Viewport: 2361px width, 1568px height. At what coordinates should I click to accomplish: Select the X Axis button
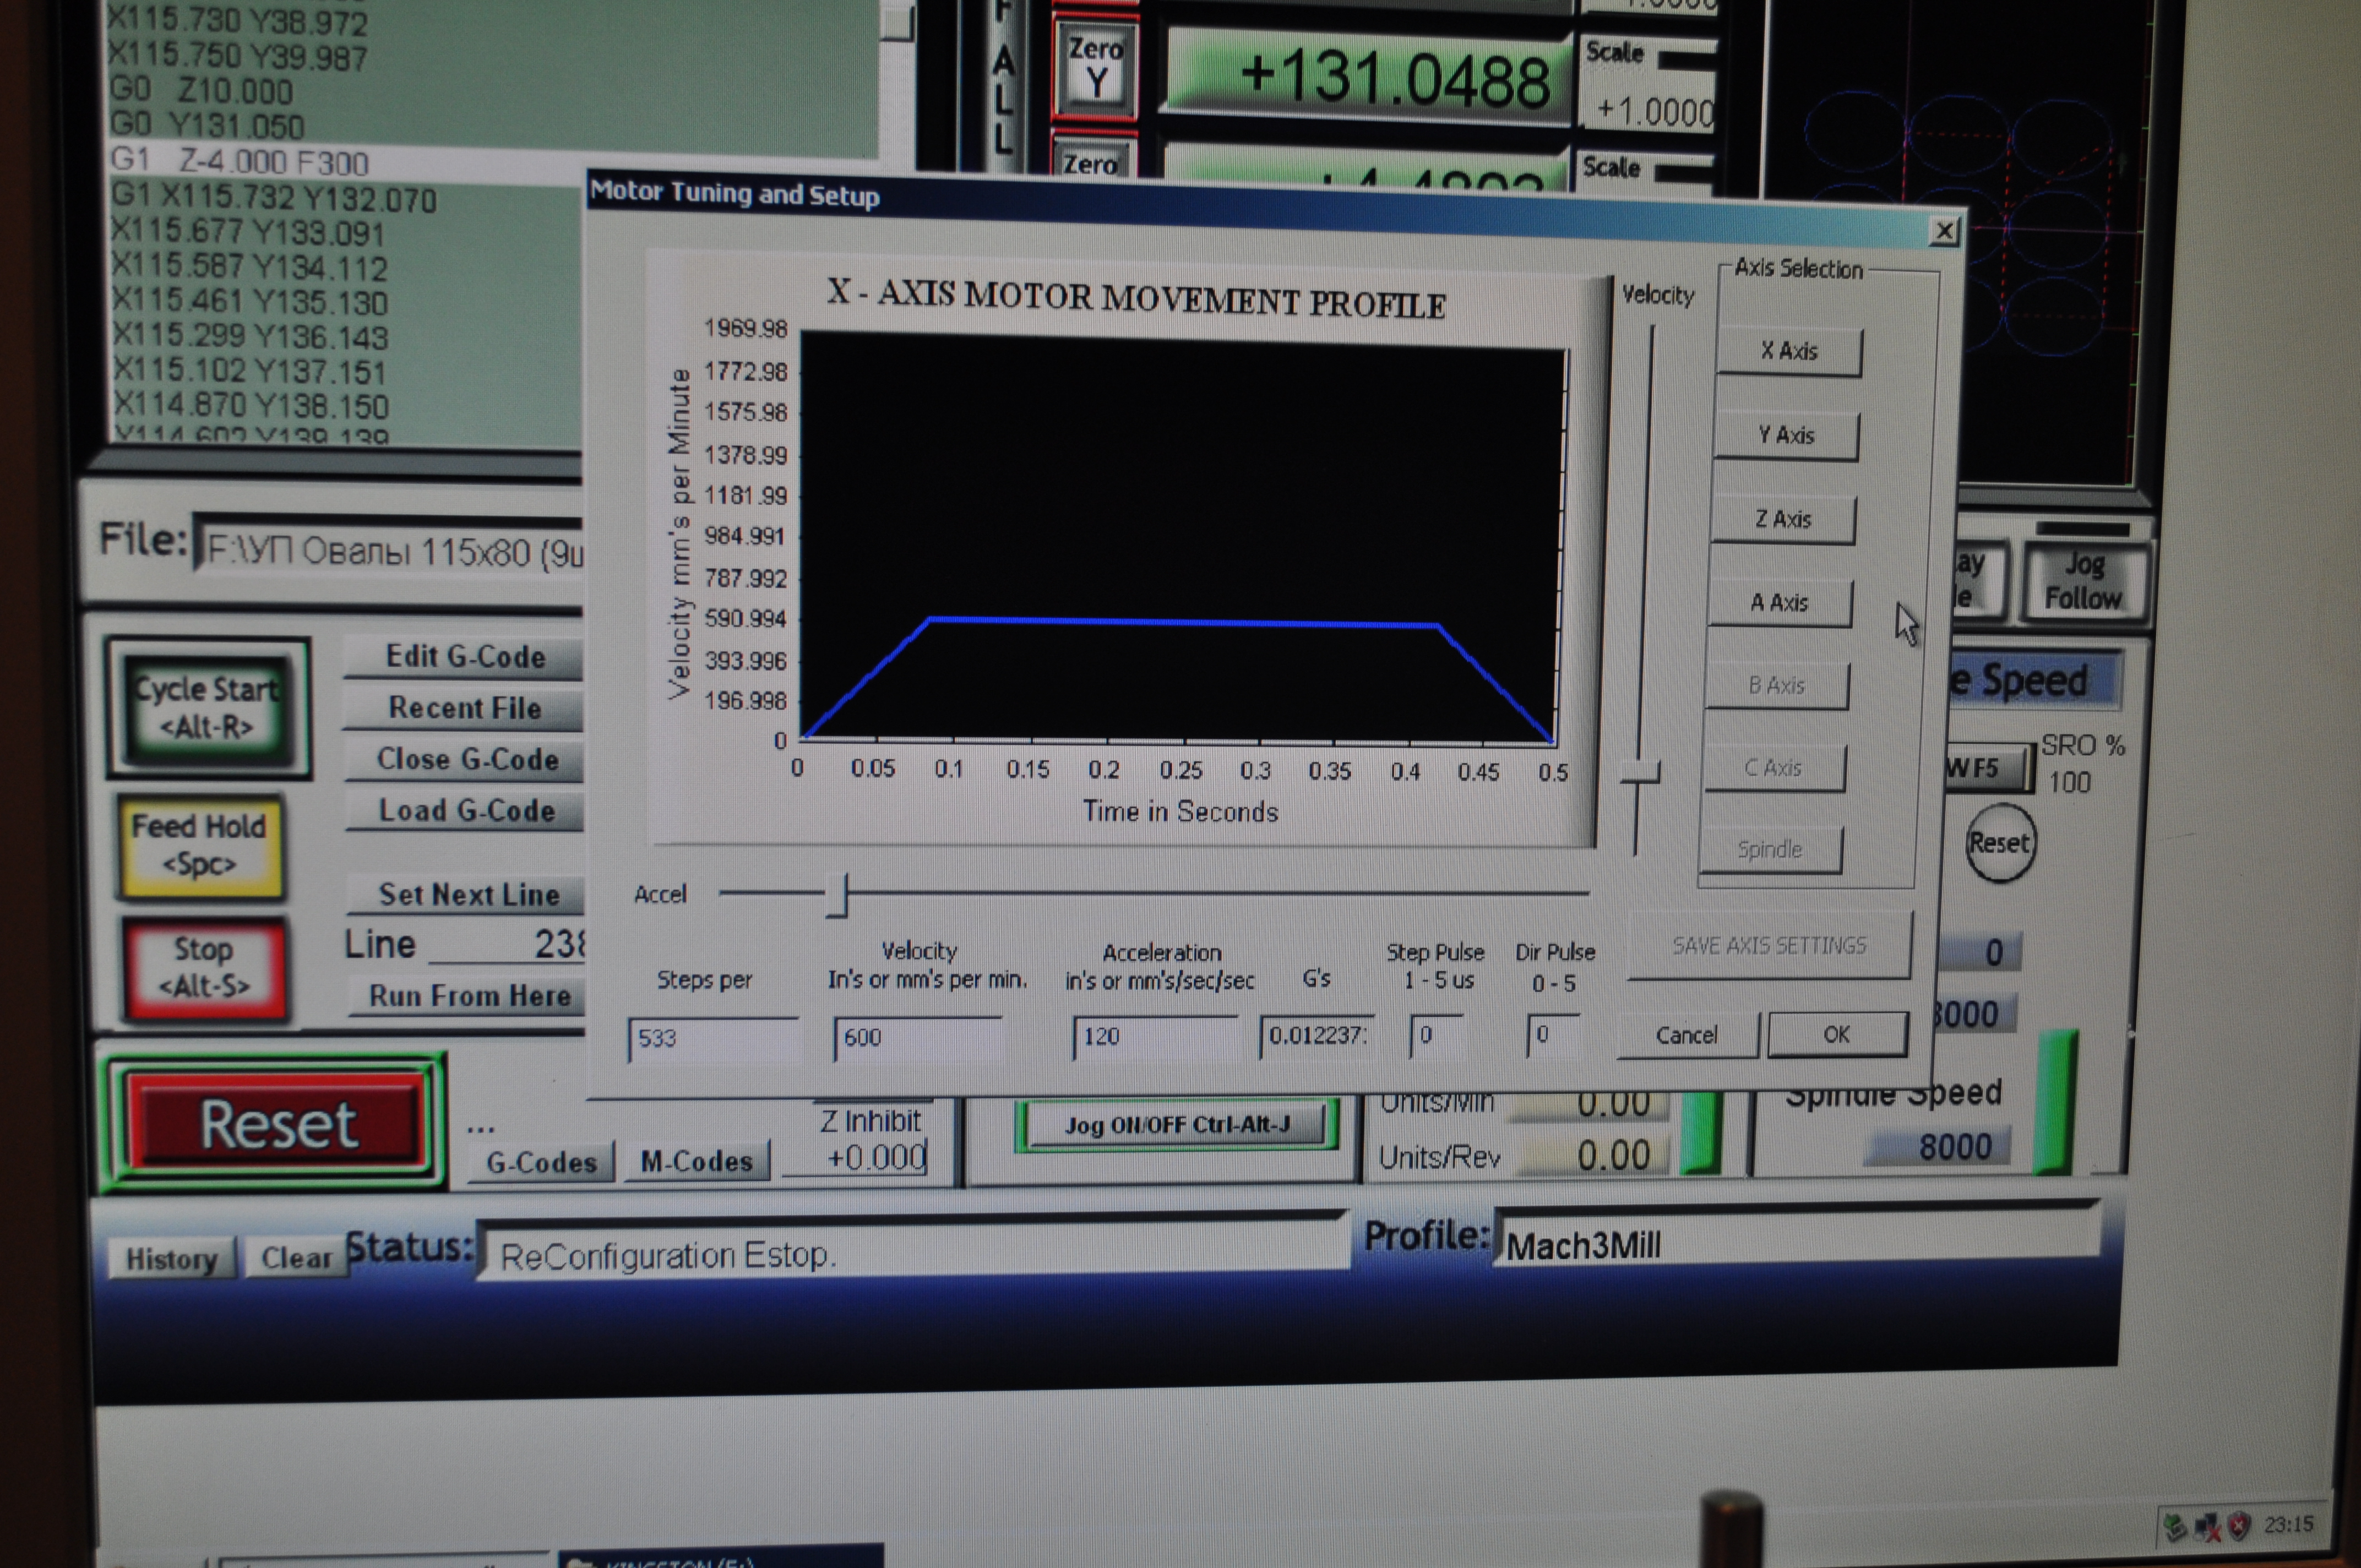coord(1789,351)
